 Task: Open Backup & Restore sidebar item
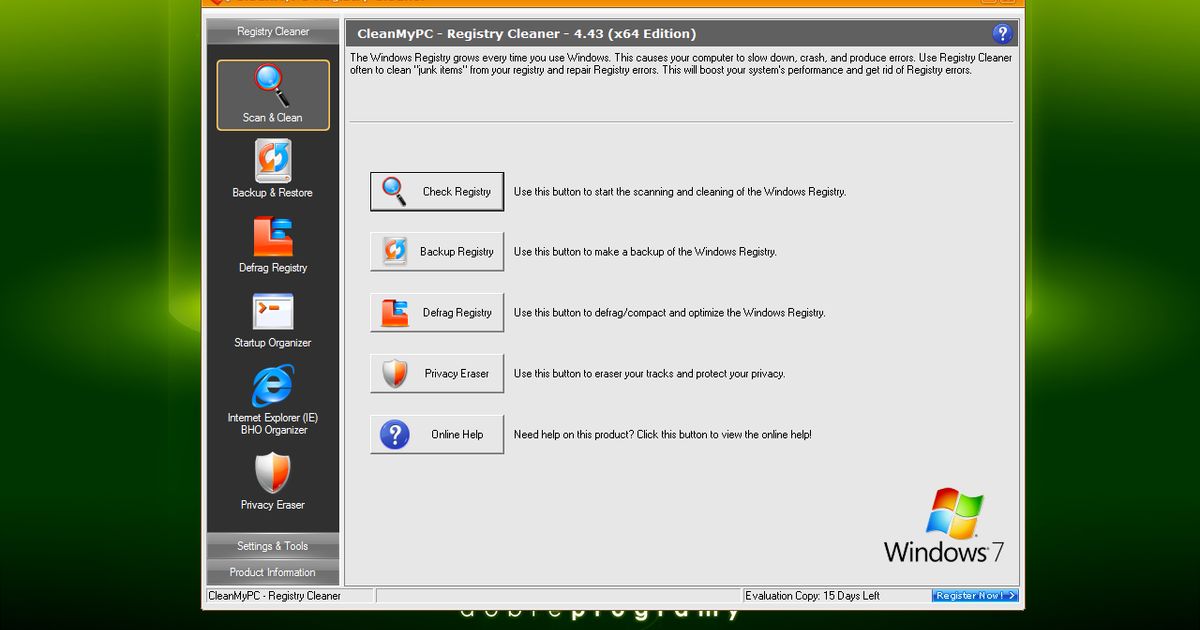tap(273, 169)
